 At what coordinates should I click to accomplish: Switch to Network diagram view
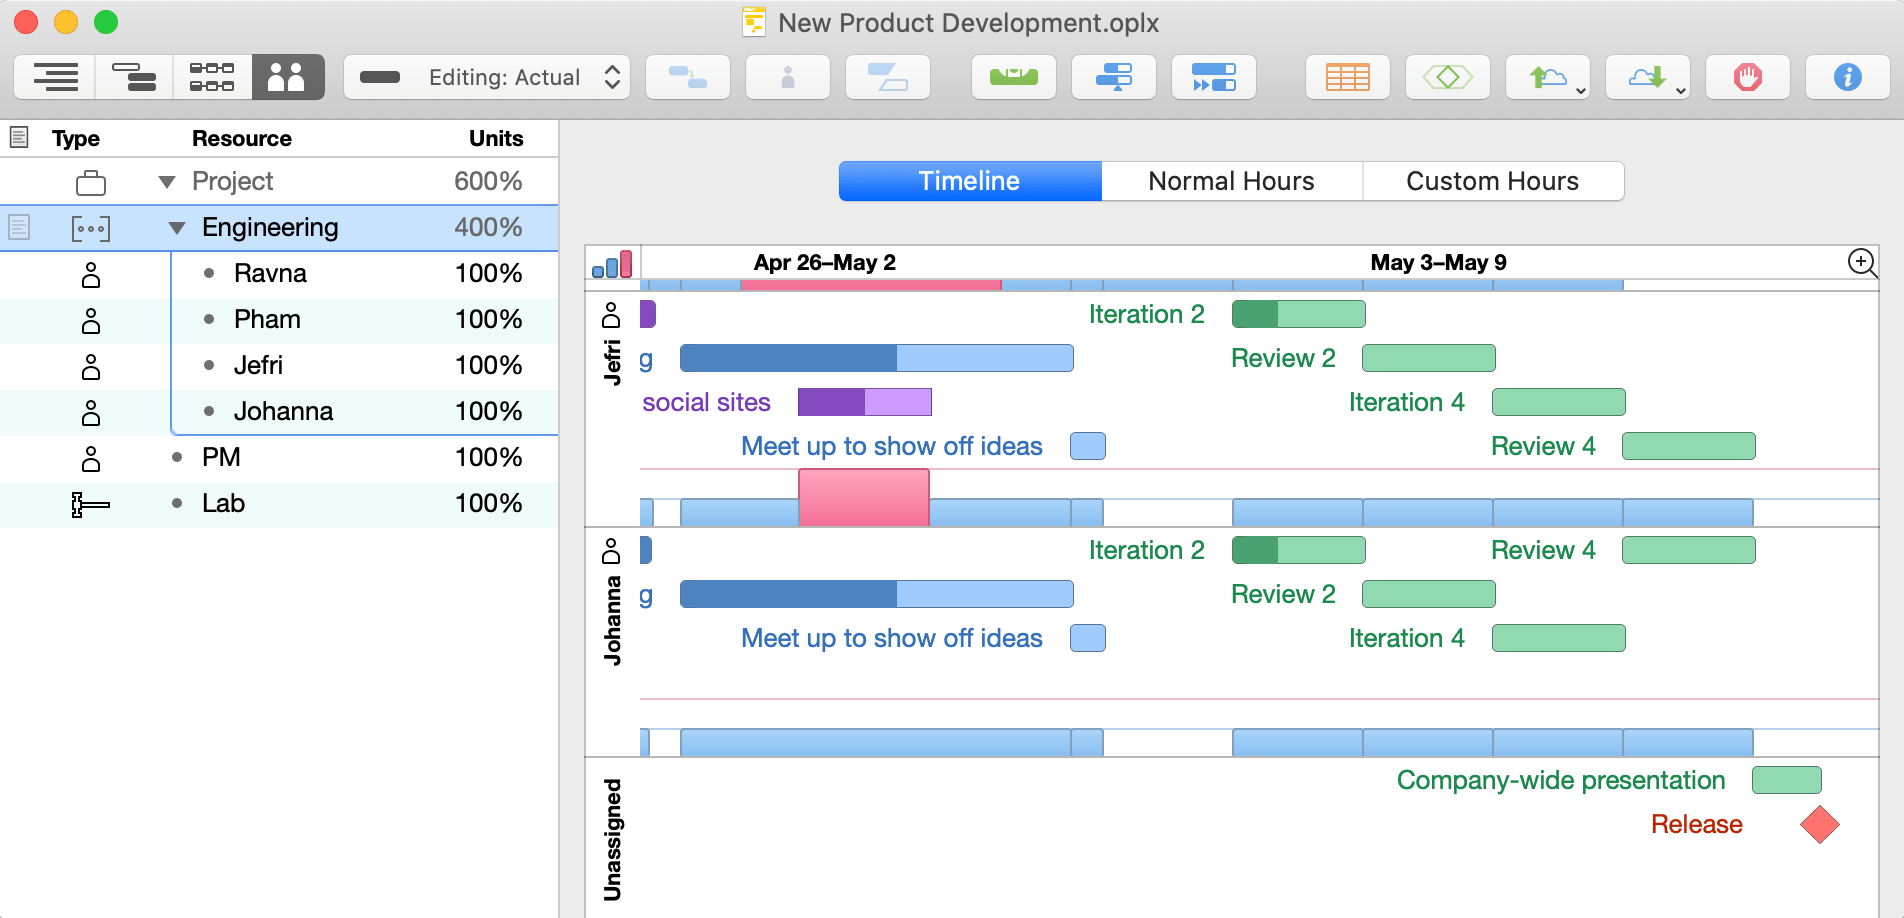212,77
